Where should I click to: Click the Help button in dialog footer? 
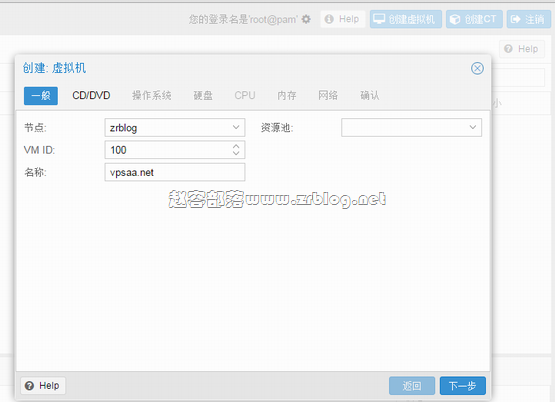43,385
